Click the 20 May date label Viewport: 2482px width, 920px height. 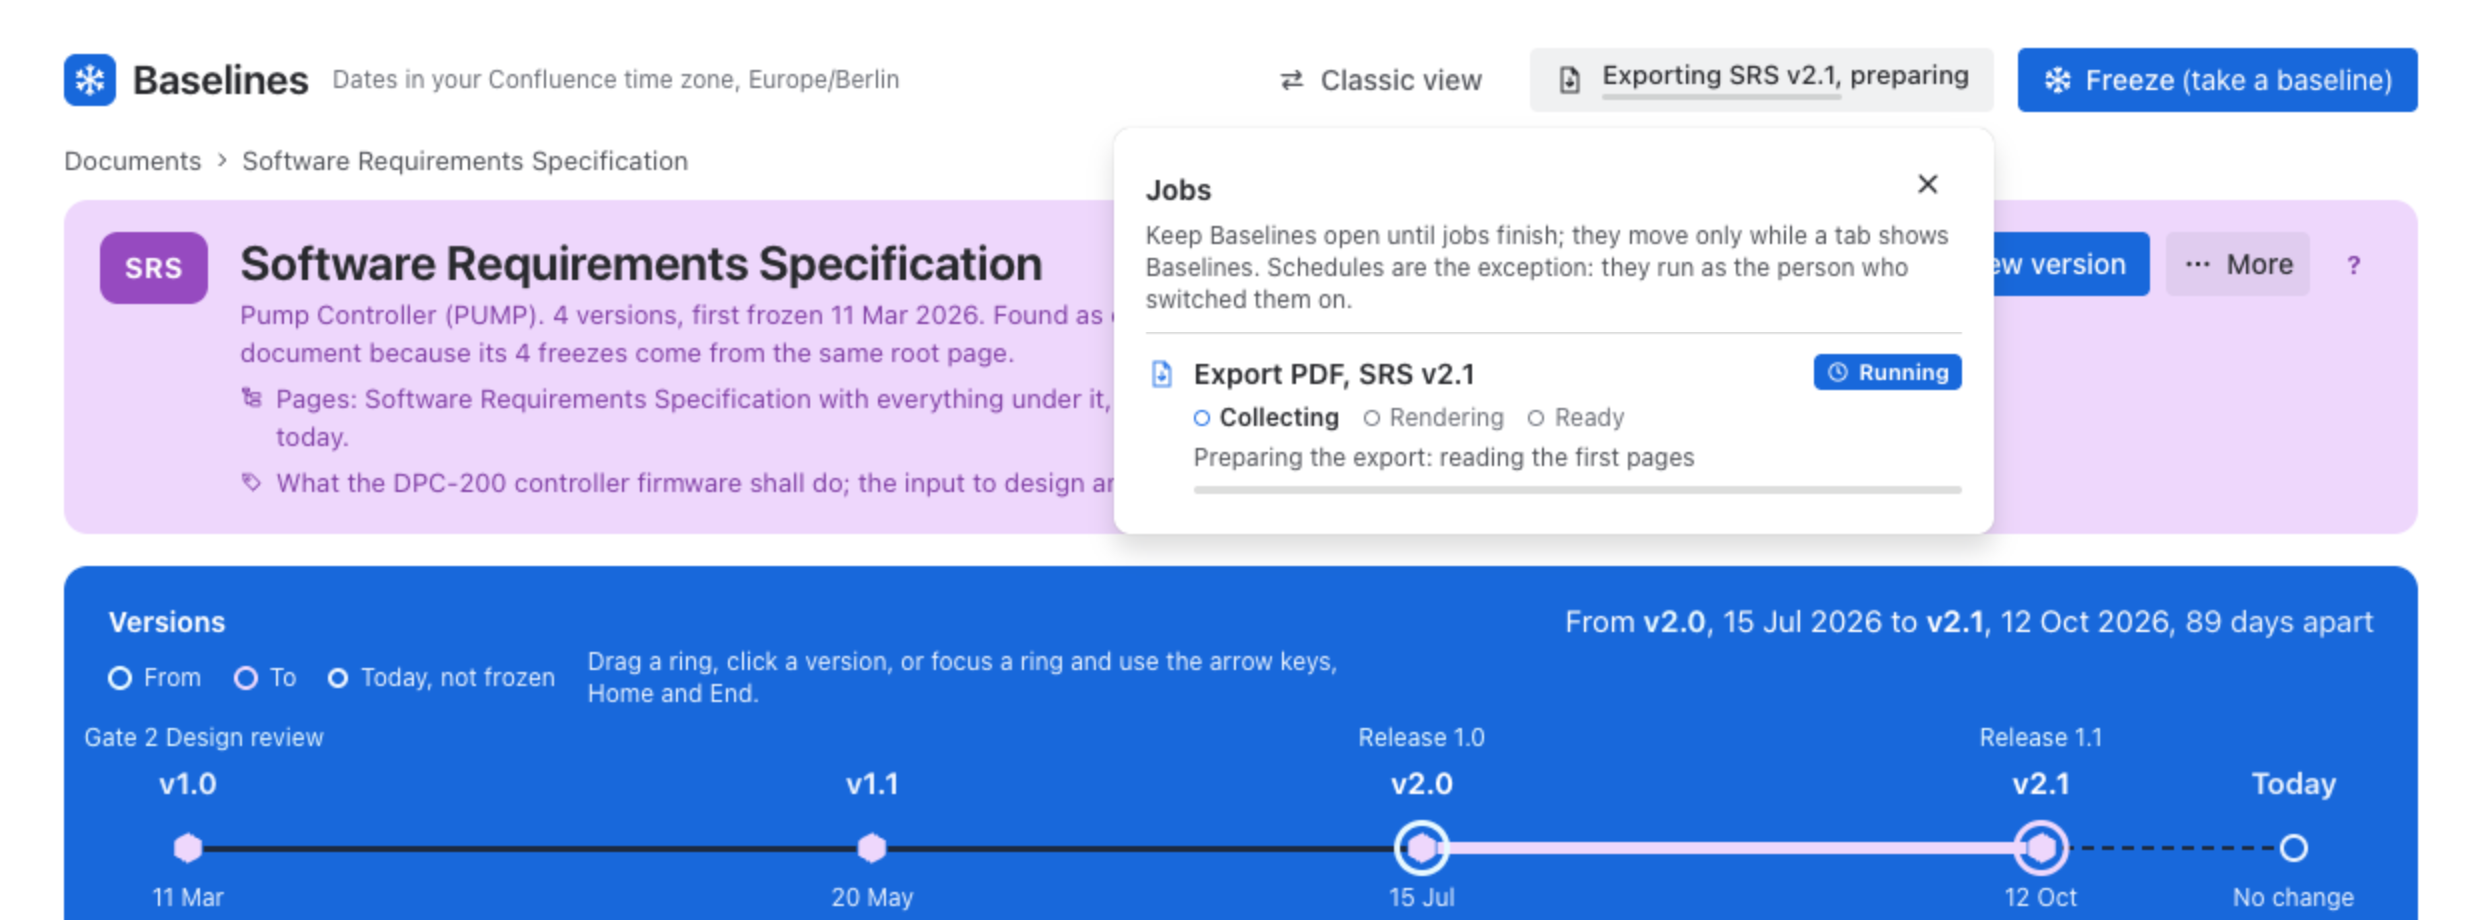pos(872,898)
